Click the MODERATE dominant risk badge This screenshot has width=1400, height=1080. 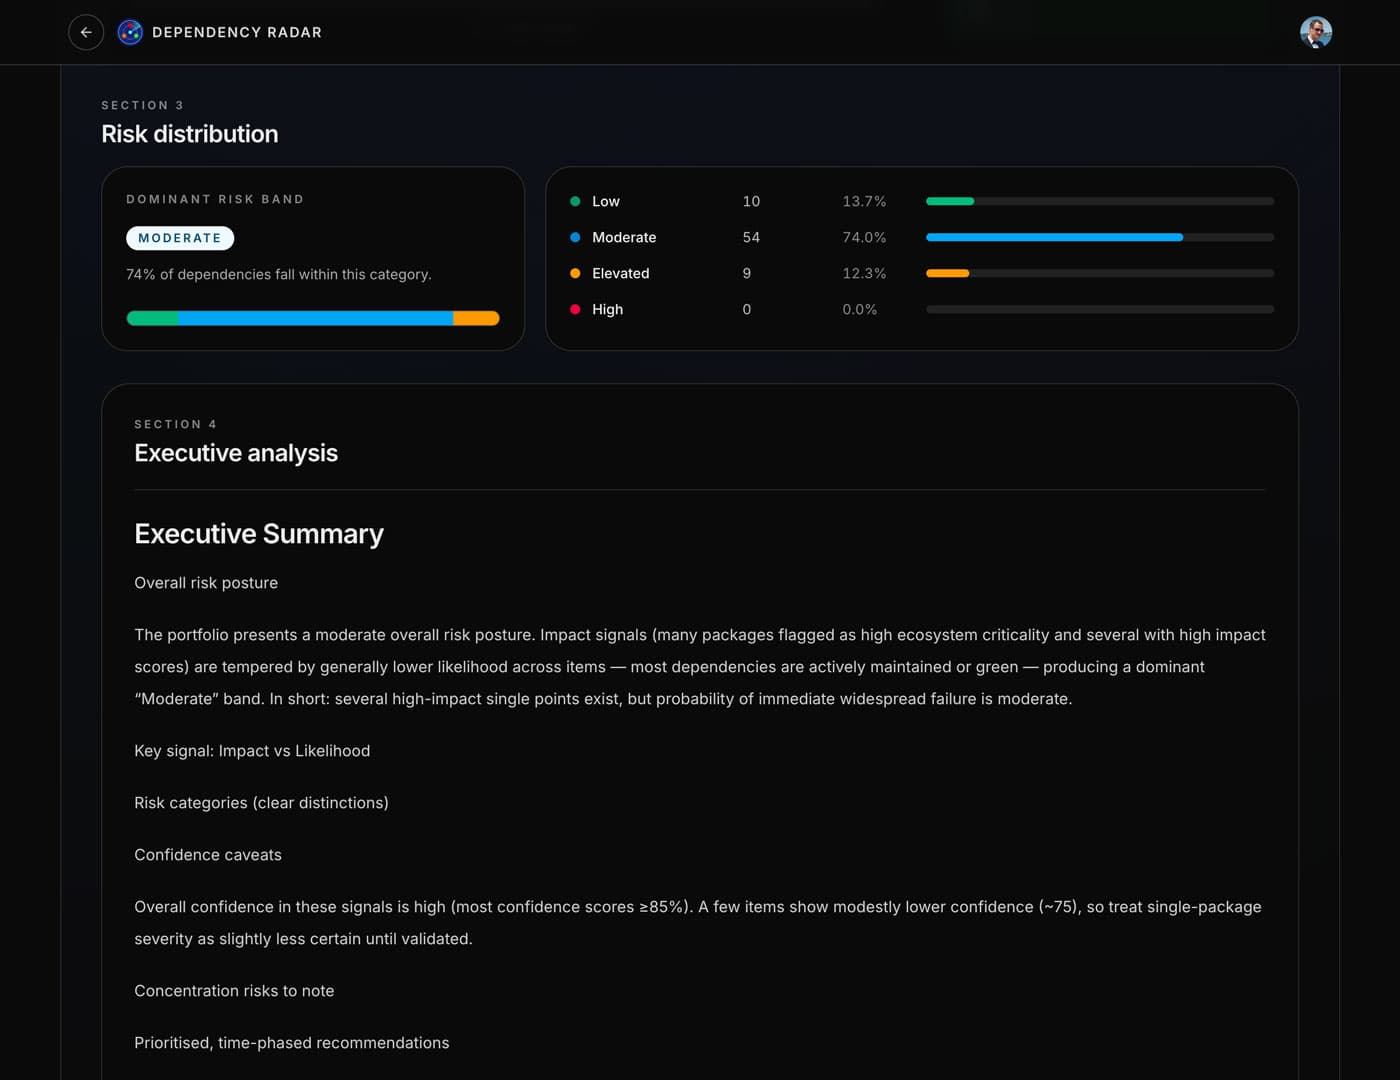coord(180,238)
